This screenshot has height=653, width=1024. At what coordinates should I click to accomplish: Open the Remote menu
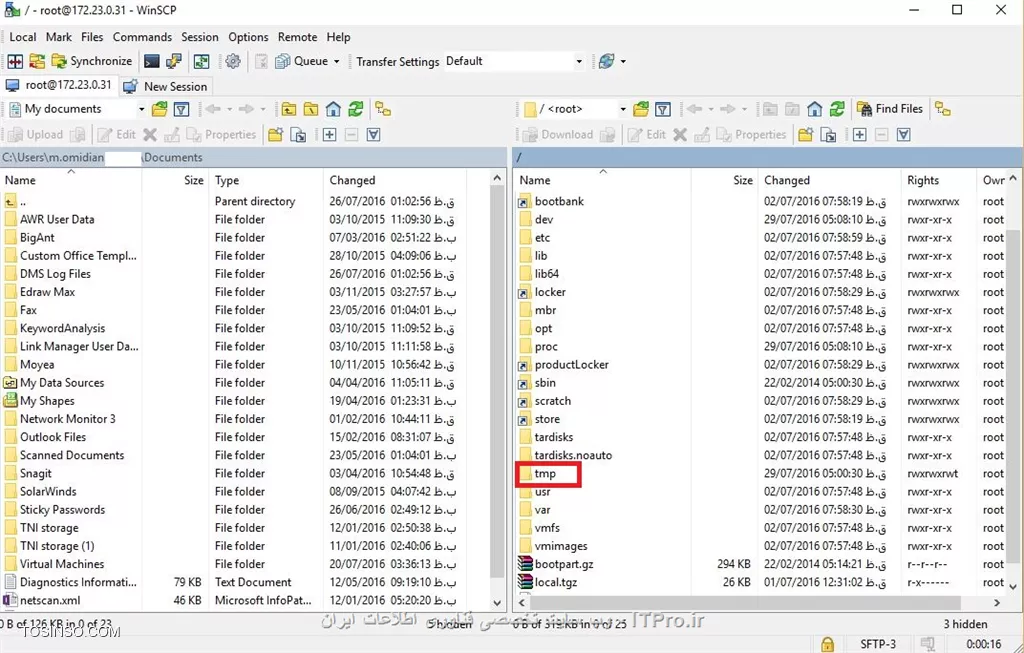297,37
